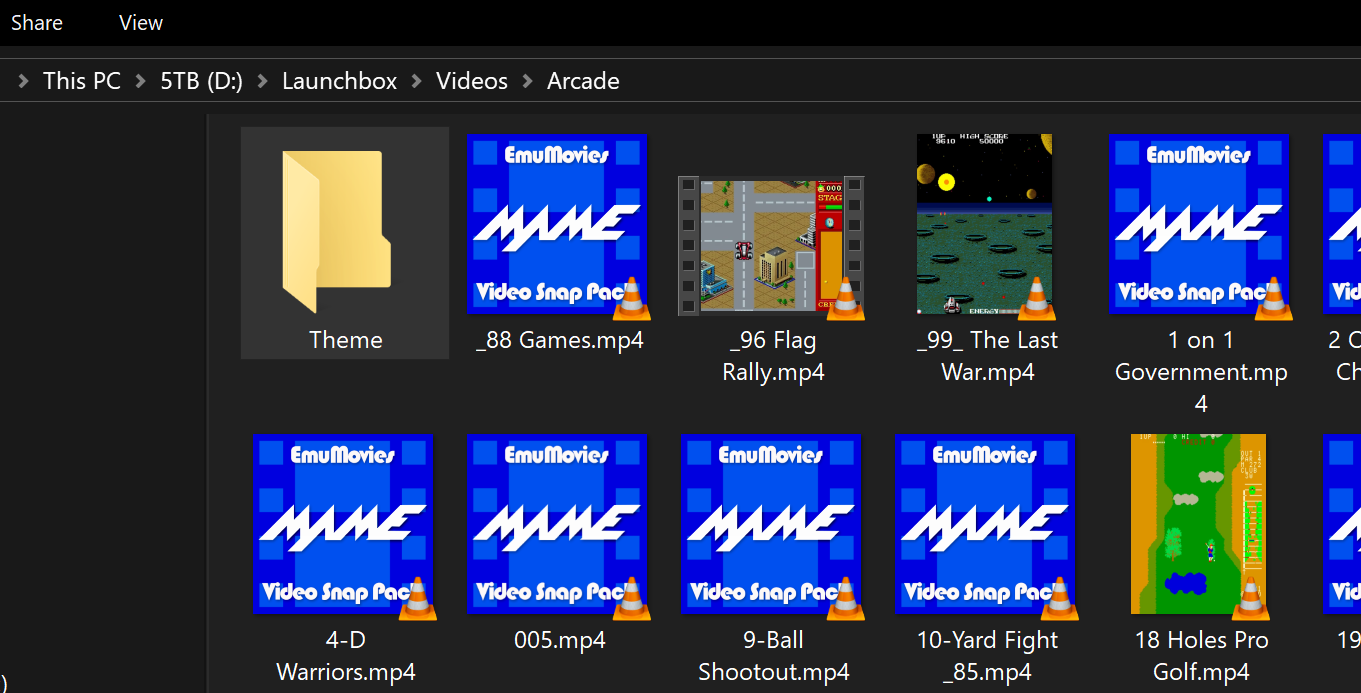Image resolution: width=1361 pixels, height=693 pixels.
Task: Navigate to This PC in address bar
Action: pos(82,81)
